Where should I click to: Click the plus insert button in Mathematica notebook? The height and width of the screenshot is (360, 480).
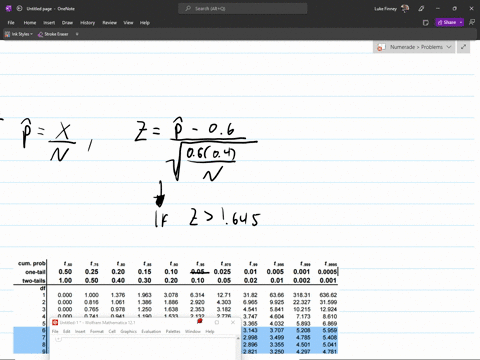coord(58,339)
